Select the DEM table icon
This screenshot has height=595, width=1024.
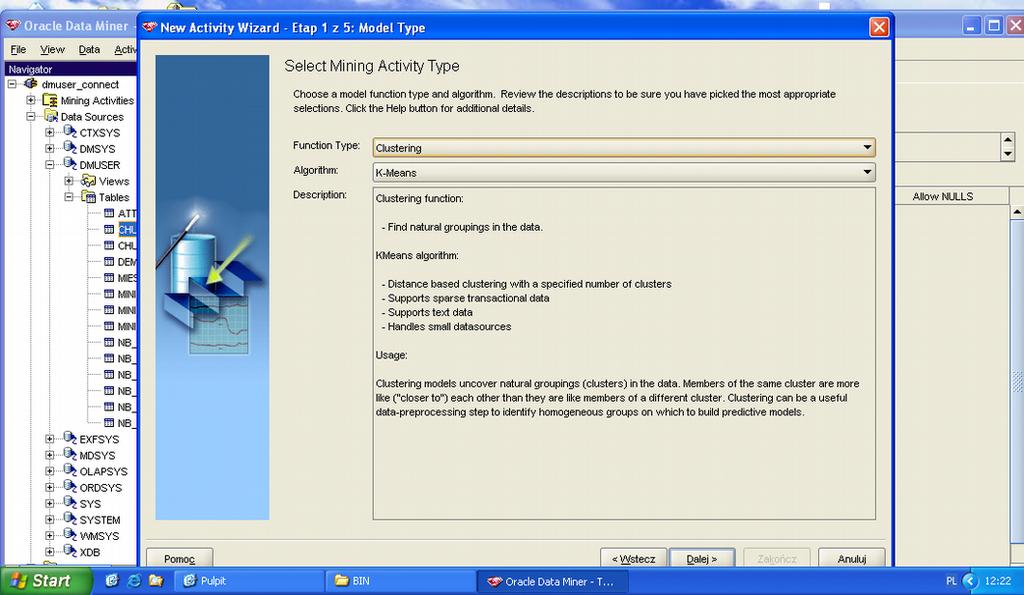point(109,261)
